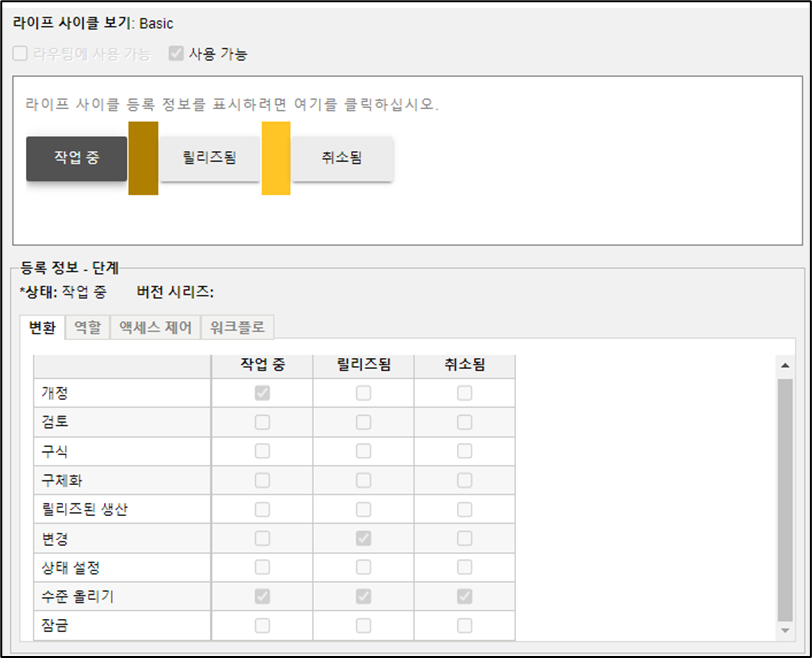Toggle 개정 checkbox in 작업 중 column
The image size is (812, 658).
click(262, 393)
